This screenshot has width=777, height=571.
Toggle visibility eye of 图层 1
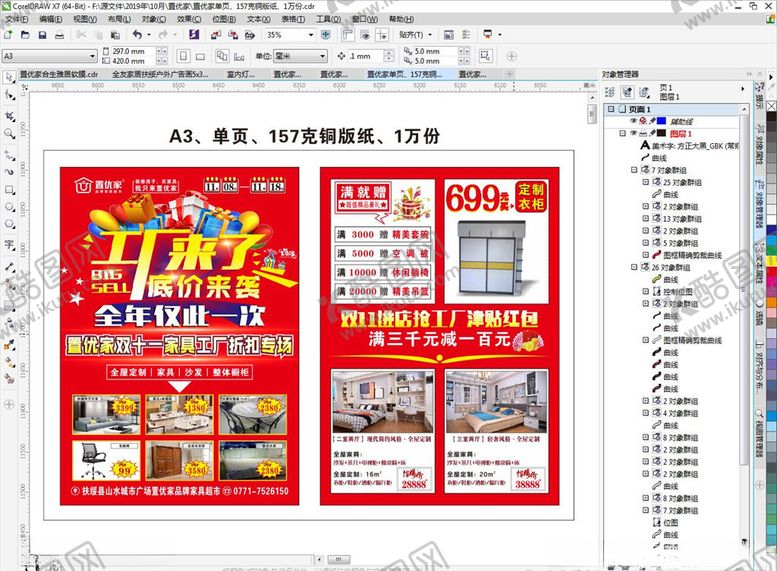(x=633, y=133)
